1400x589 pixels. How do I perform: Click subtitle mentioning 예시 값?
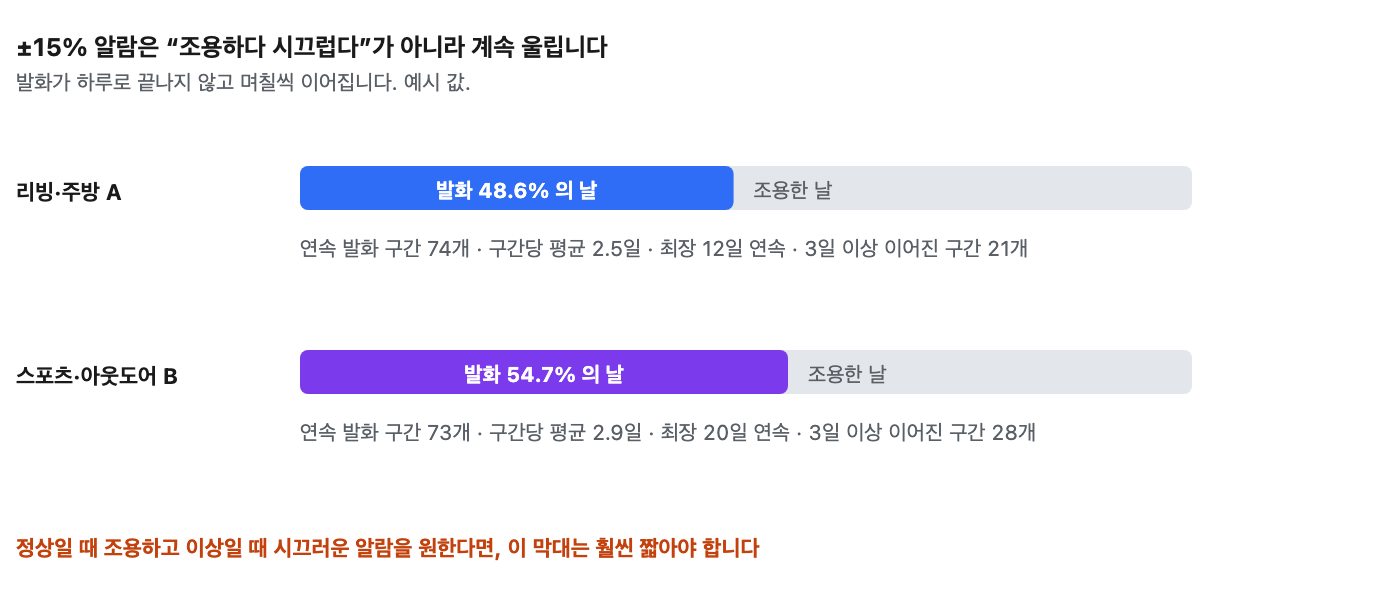(x=243, y=82)
